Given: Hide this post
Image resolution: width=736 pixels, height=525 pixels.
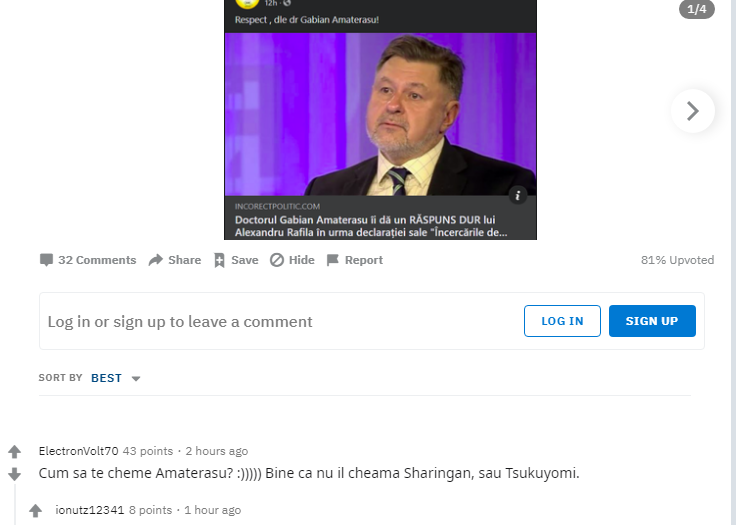Looking at the screenshot, I should pyautogui.click(x=292, y=260).
